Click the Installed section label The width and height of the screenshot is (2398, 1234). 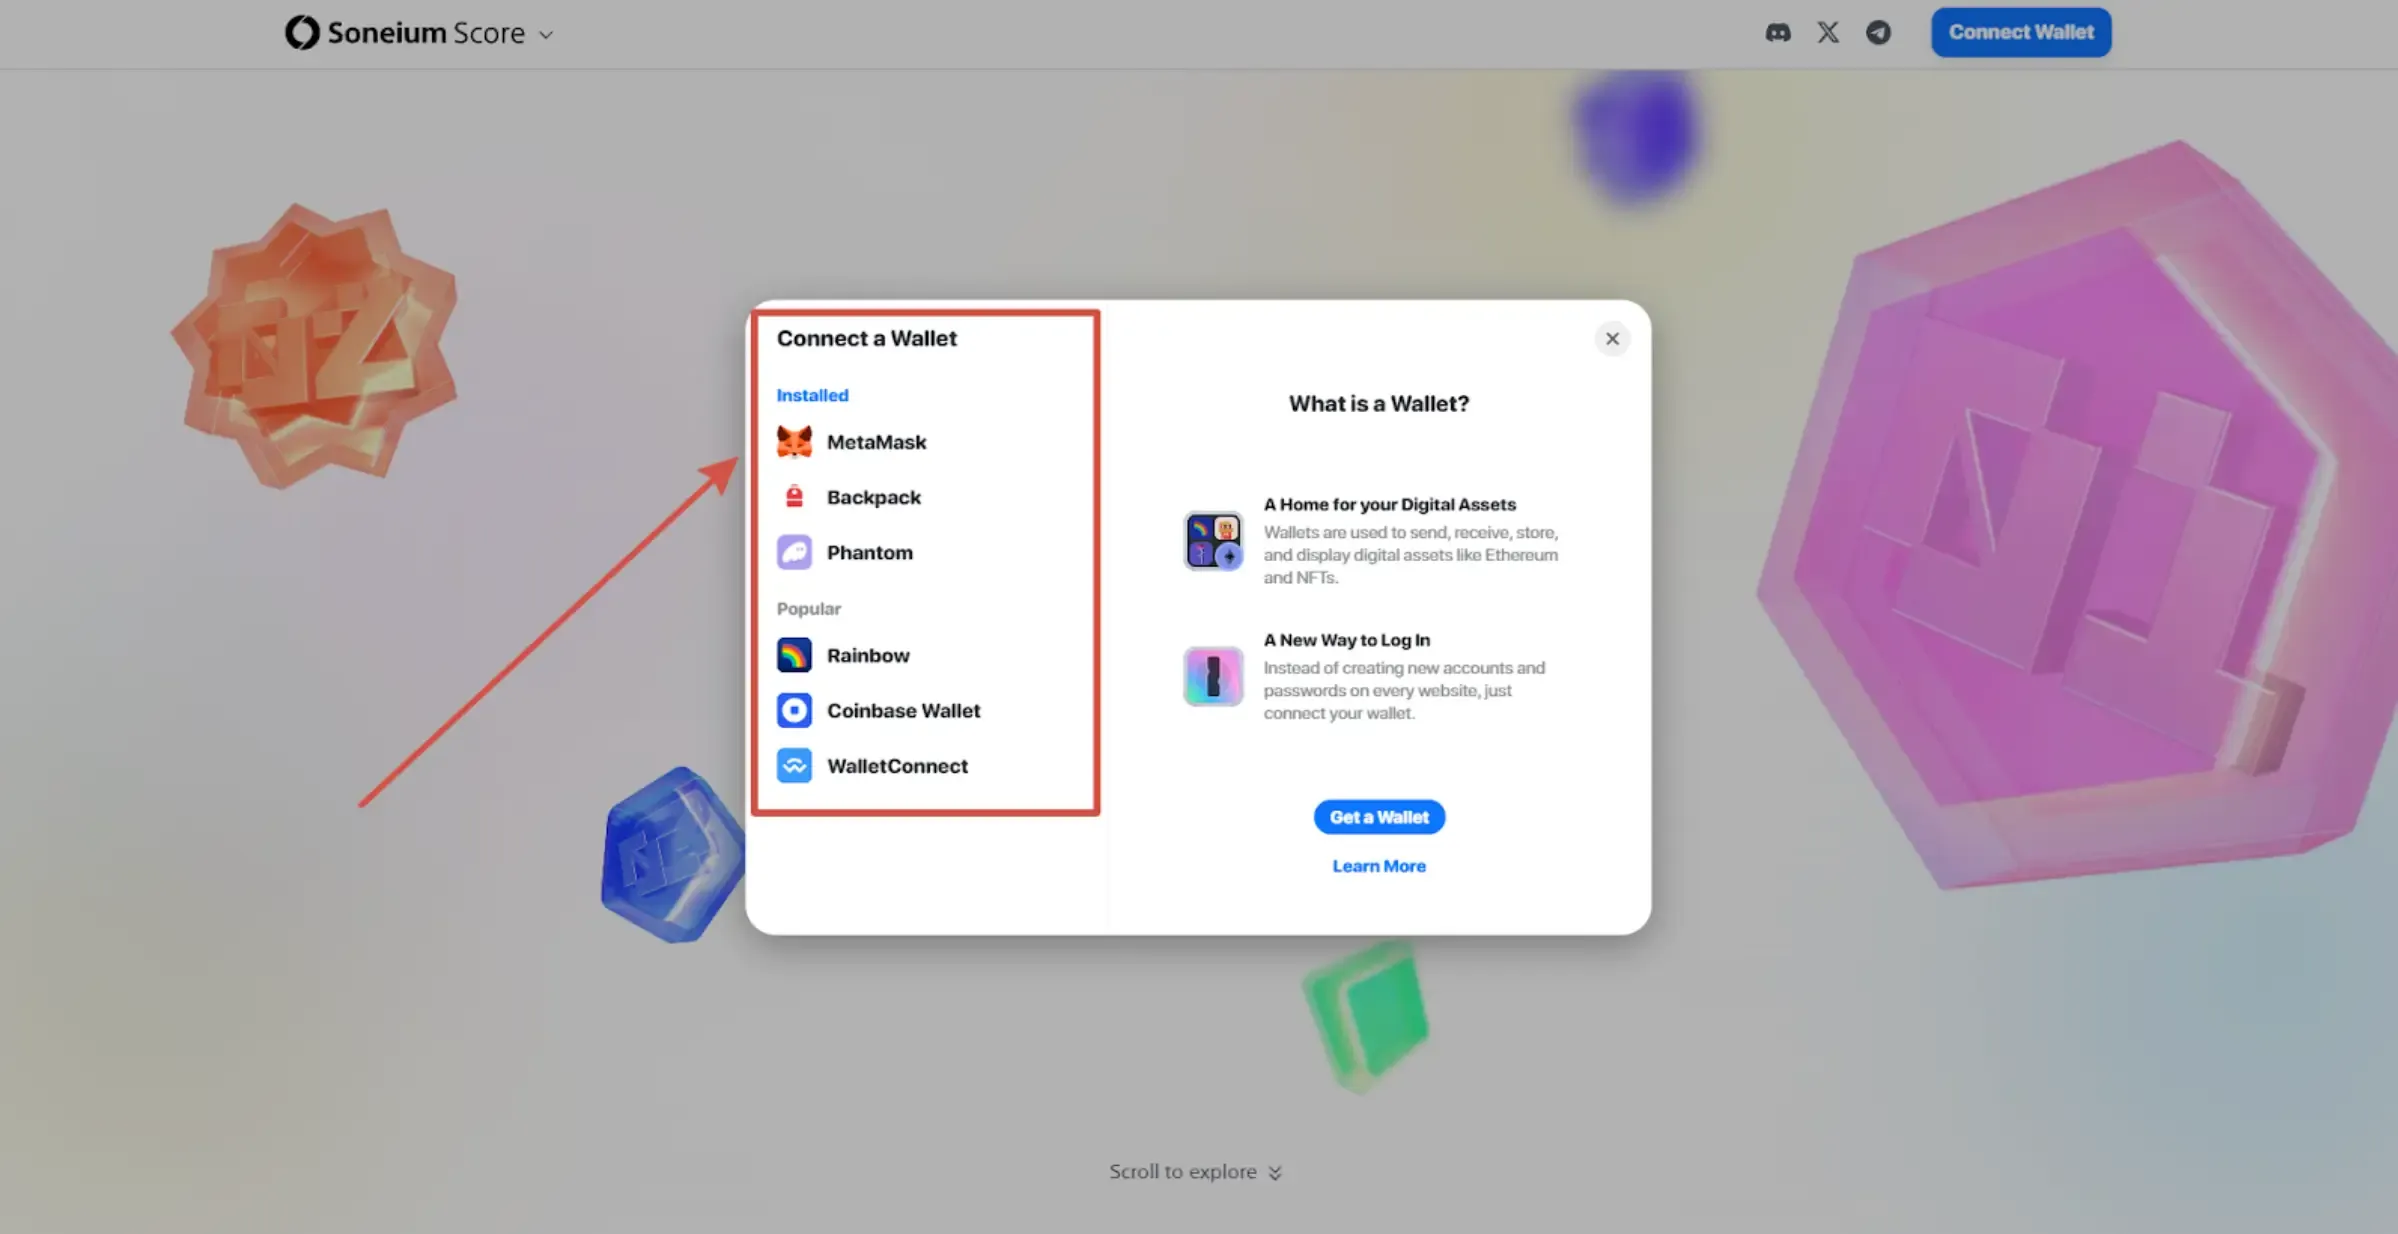812,395
